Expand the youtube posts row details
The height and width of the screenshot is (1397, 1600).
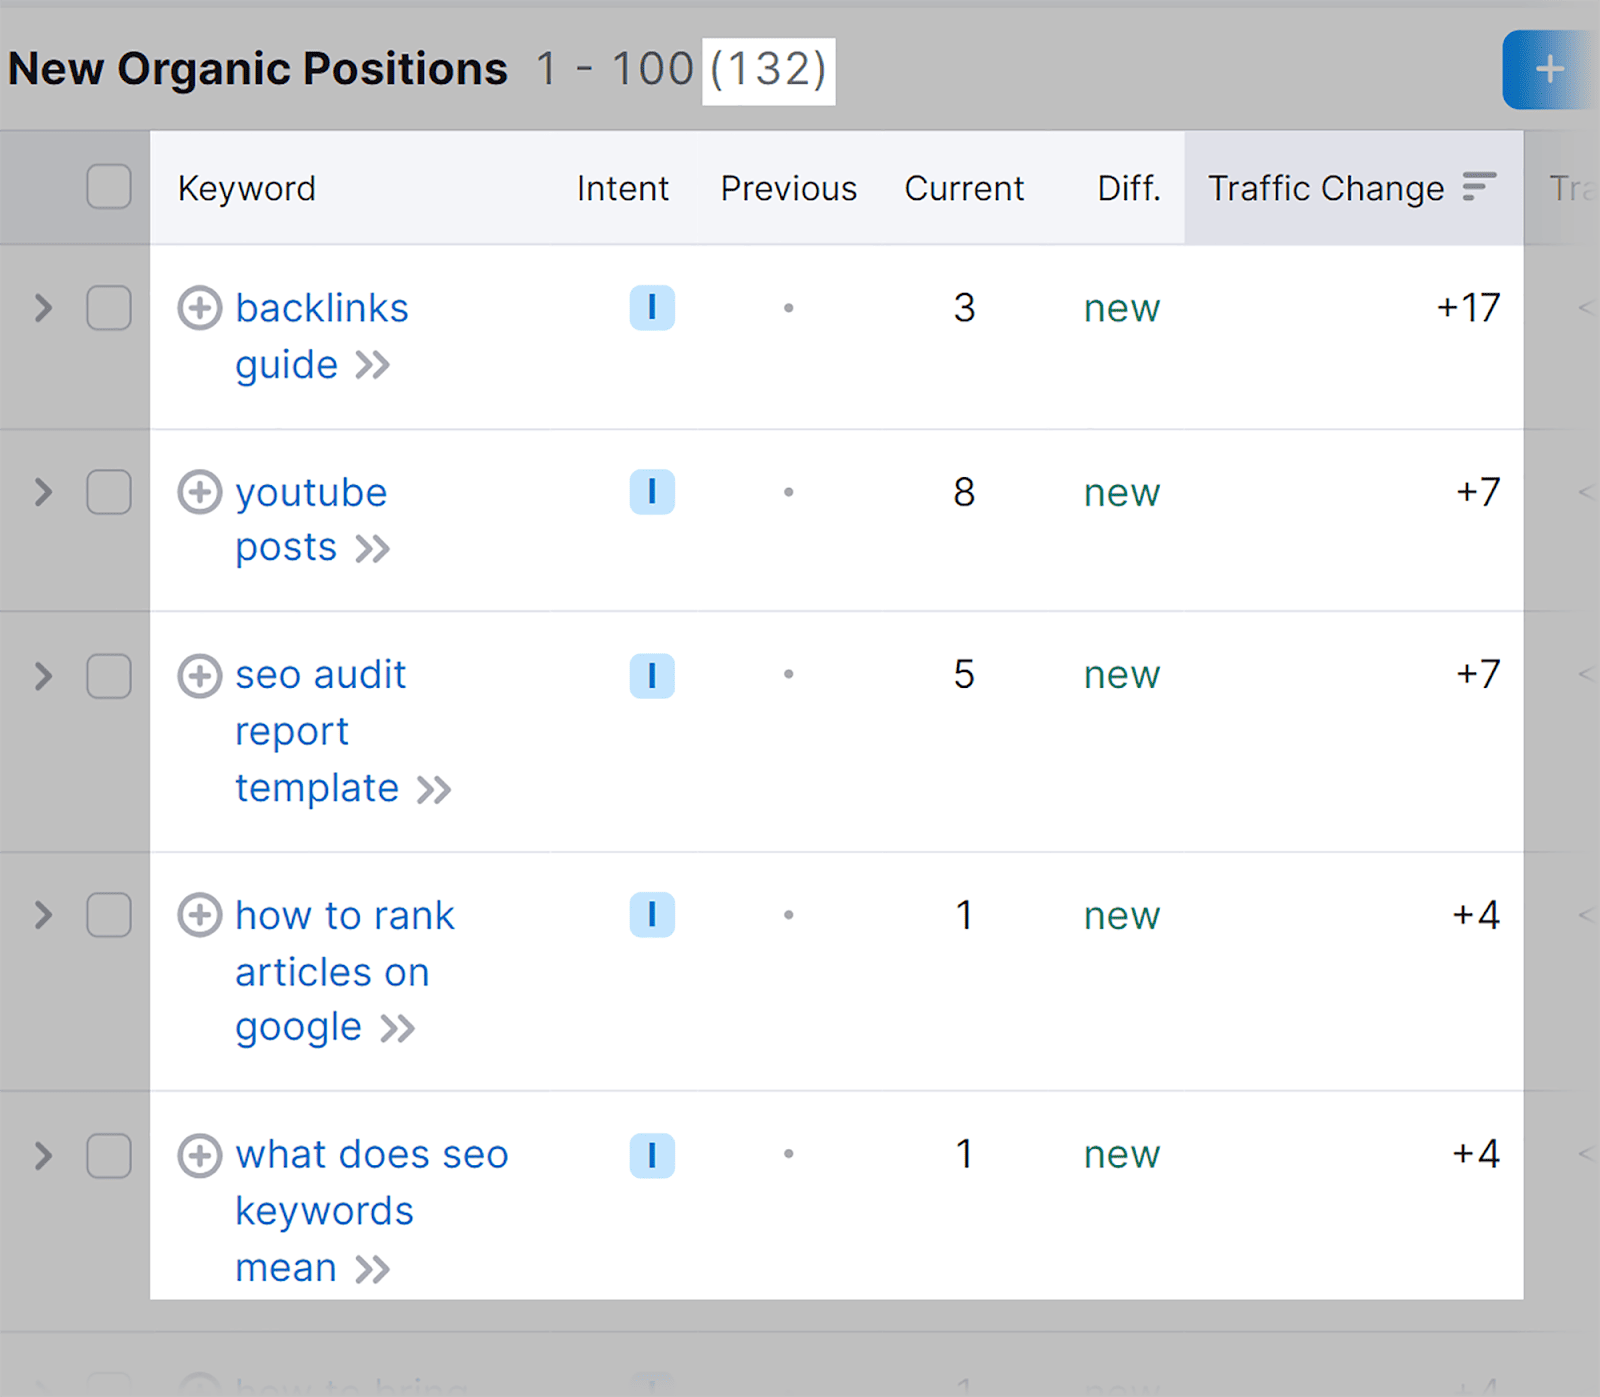coord(43,492)
